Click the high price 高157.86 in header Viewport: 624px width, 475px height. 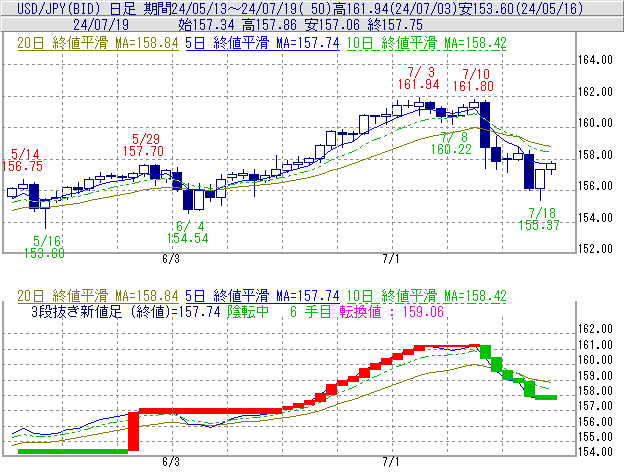point(269,25)
